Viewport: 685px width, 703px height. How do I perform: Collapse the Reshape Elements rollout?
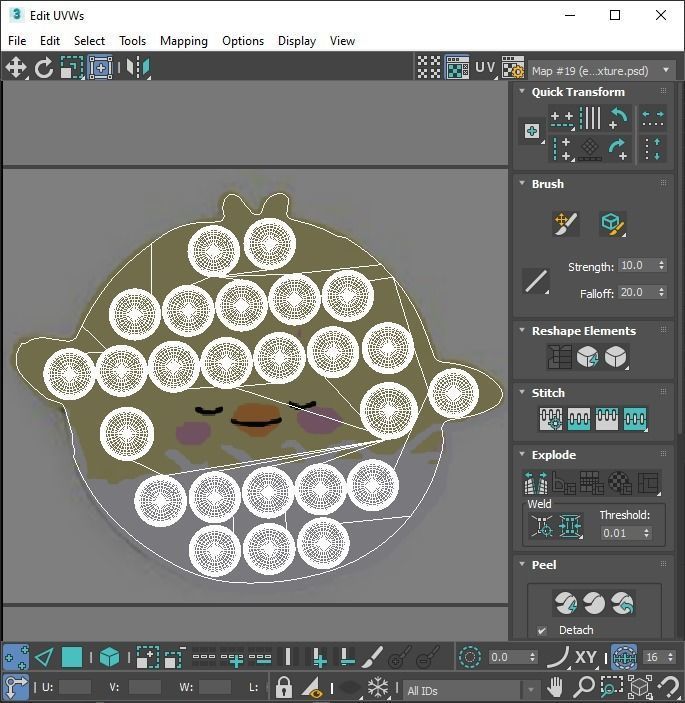[x=522, y=330]
